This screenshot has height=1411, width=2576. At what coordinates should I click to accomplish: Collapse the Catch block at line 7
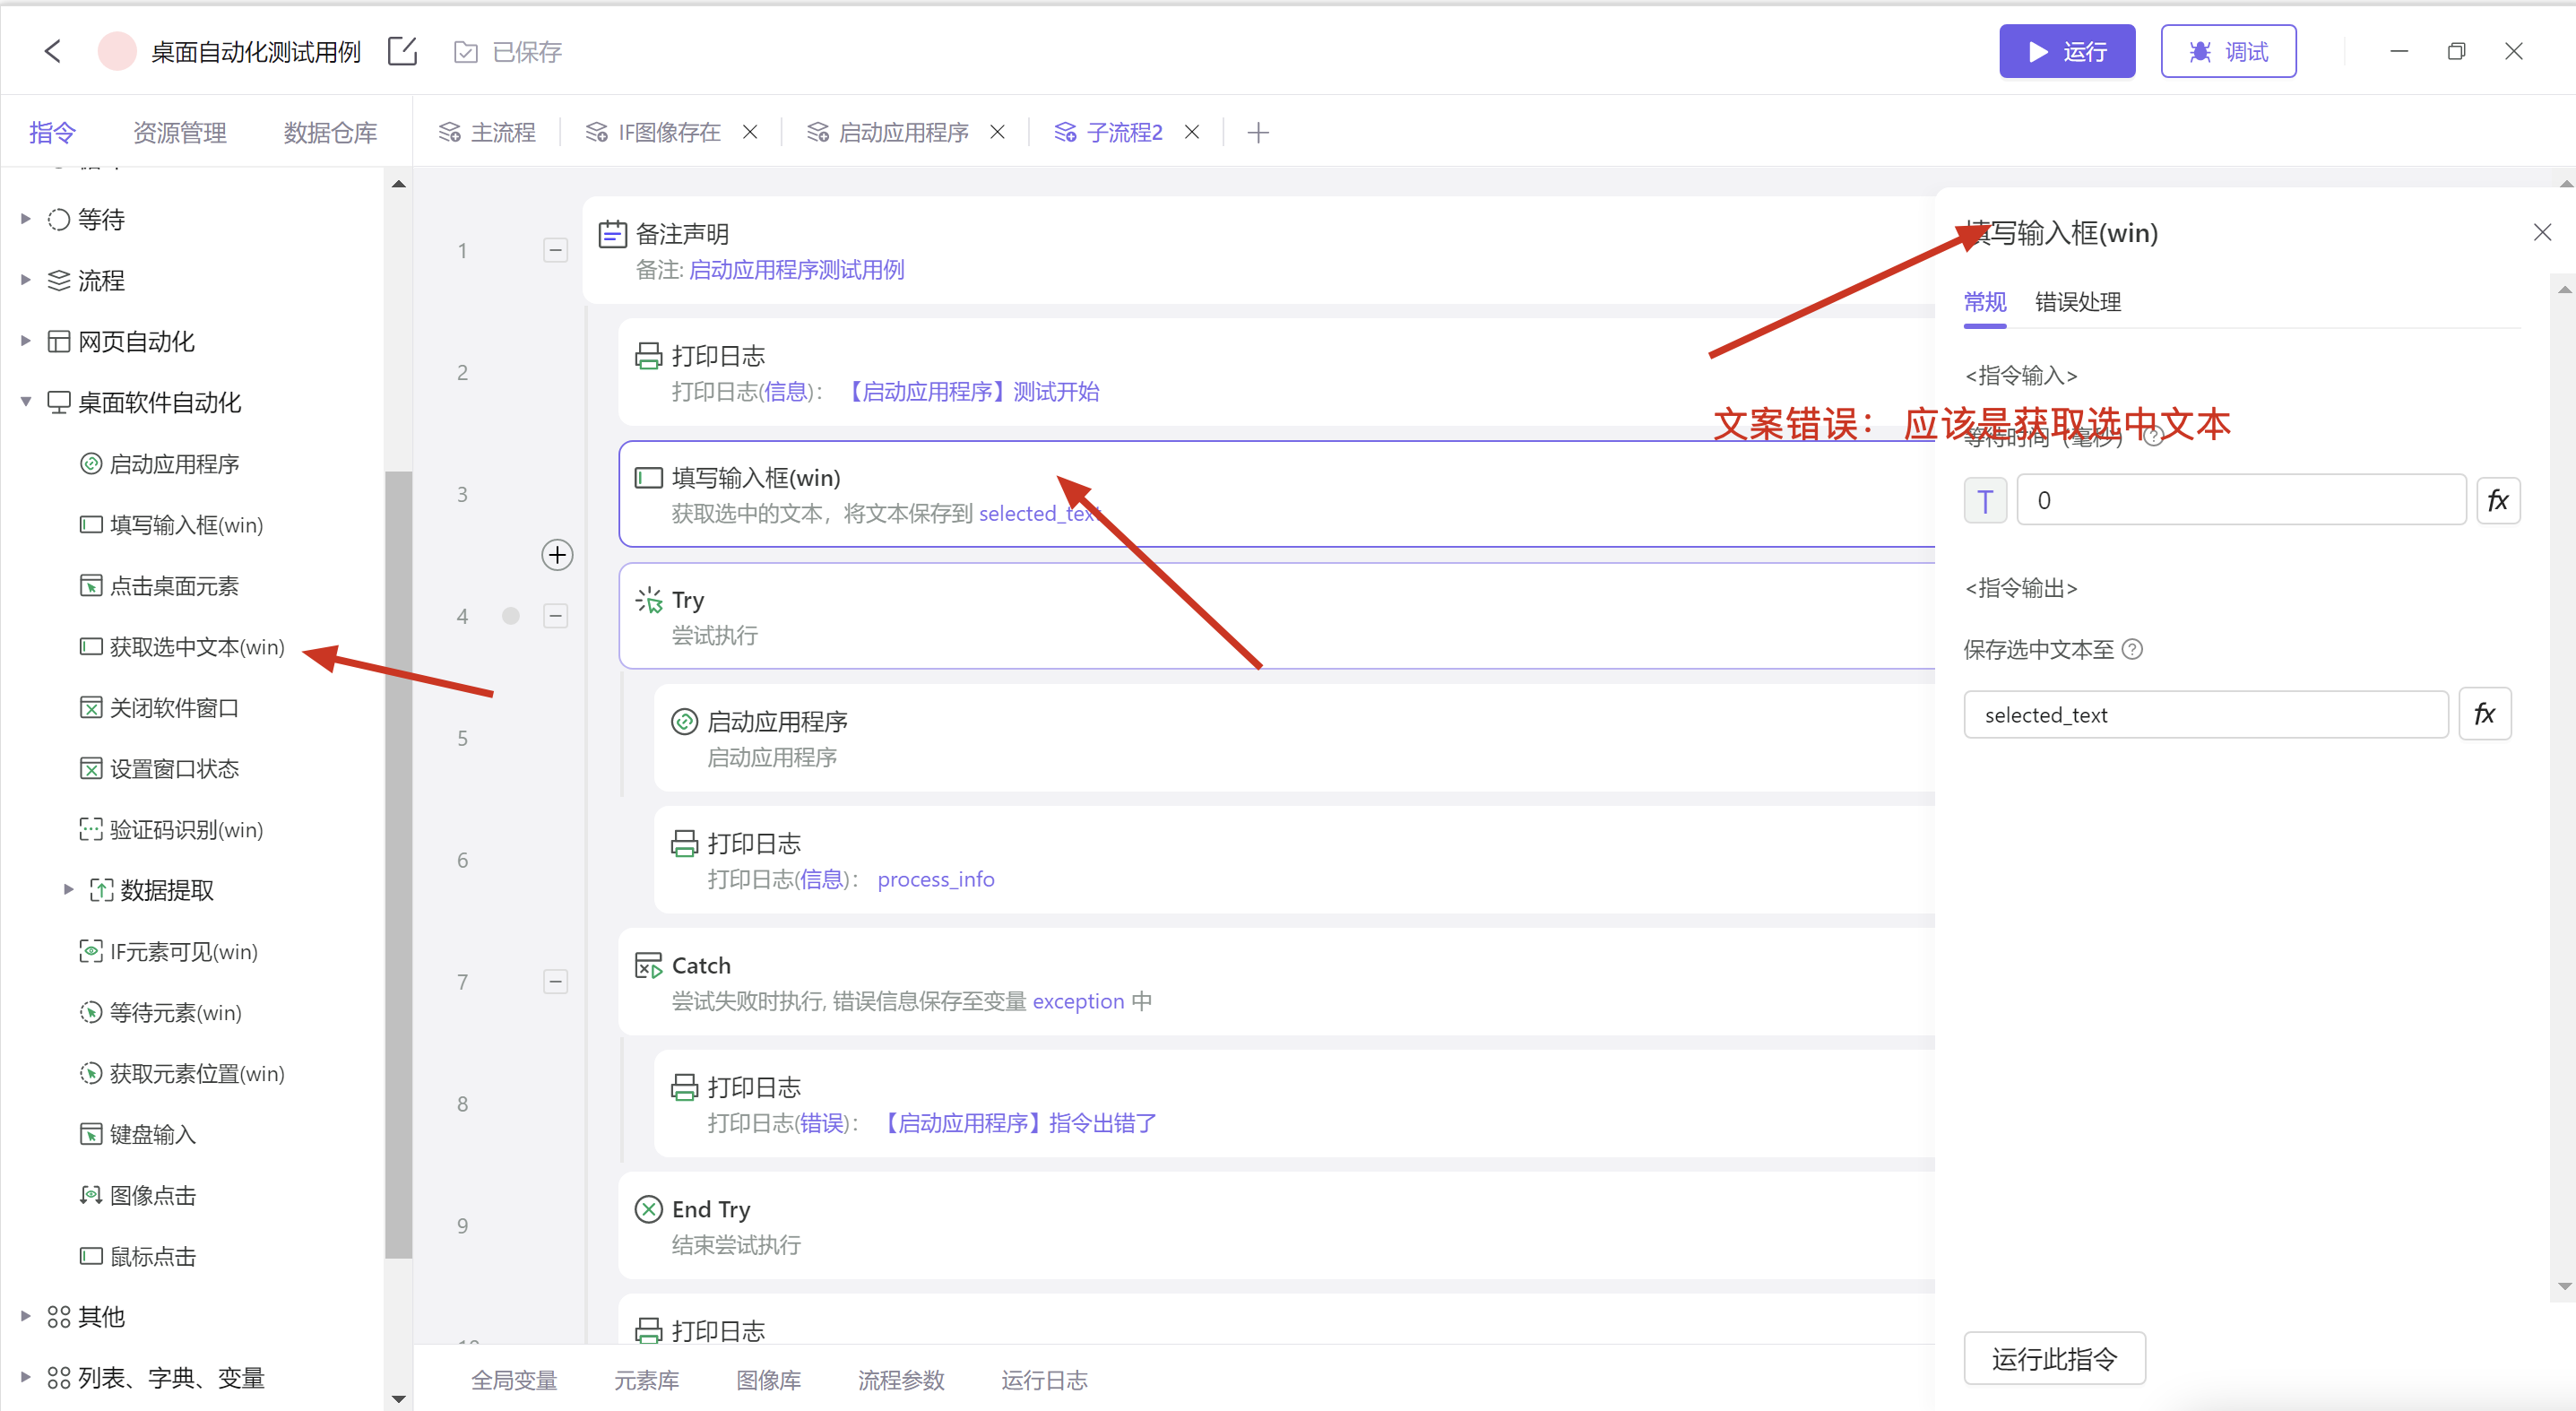(556, 982)
